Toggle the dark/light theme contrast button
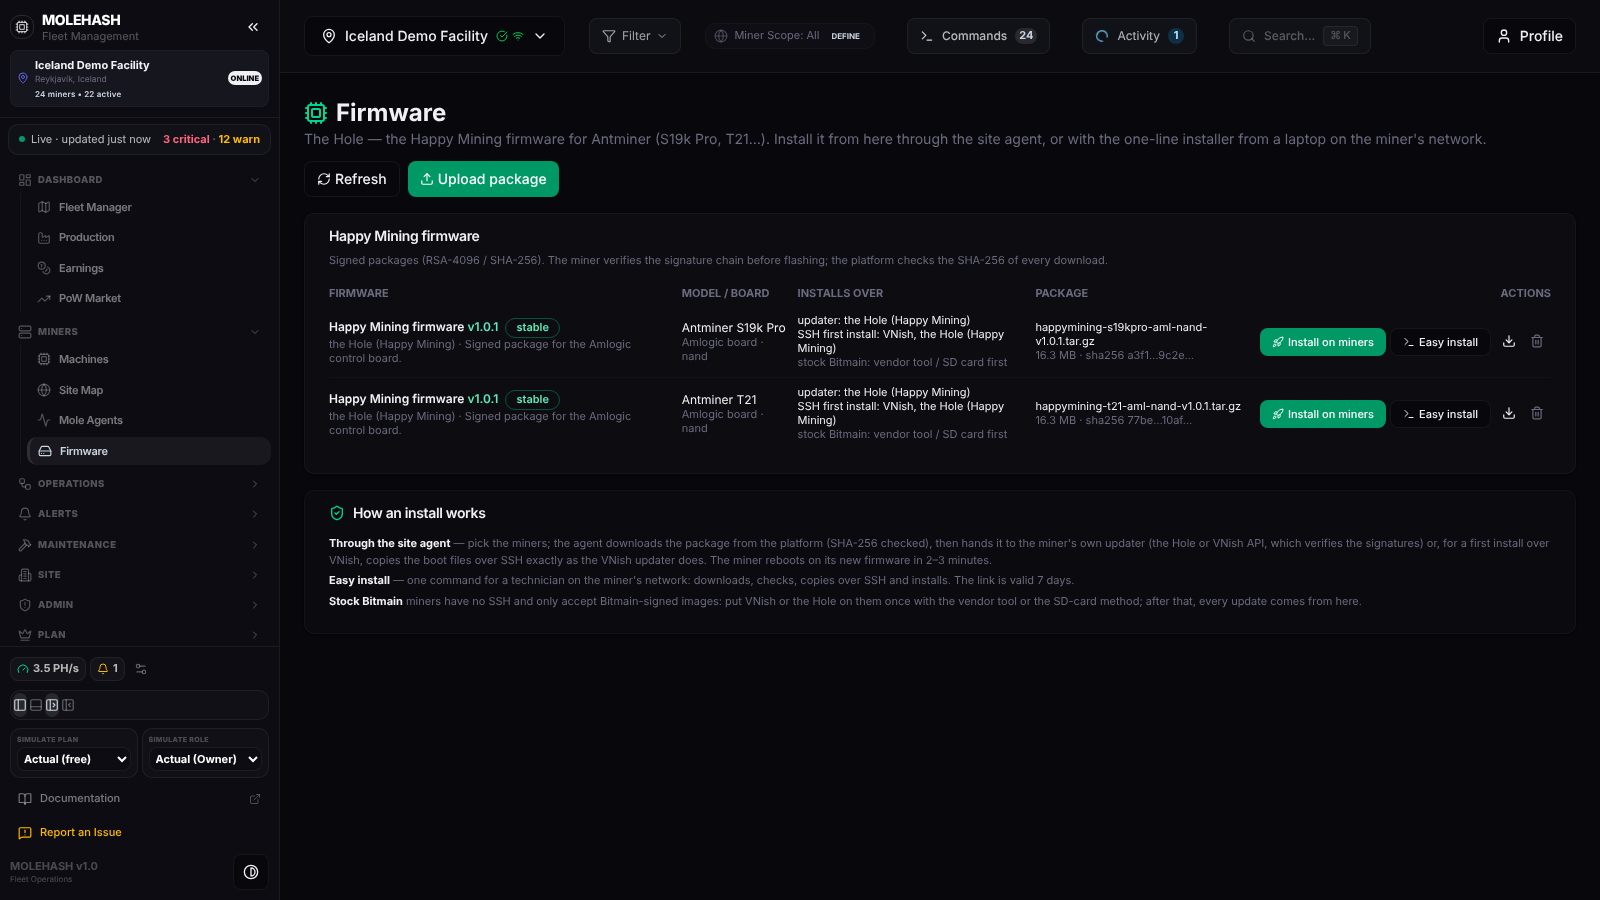The width and height of the screenshot is (1600, 900). [x=251, y=872]
